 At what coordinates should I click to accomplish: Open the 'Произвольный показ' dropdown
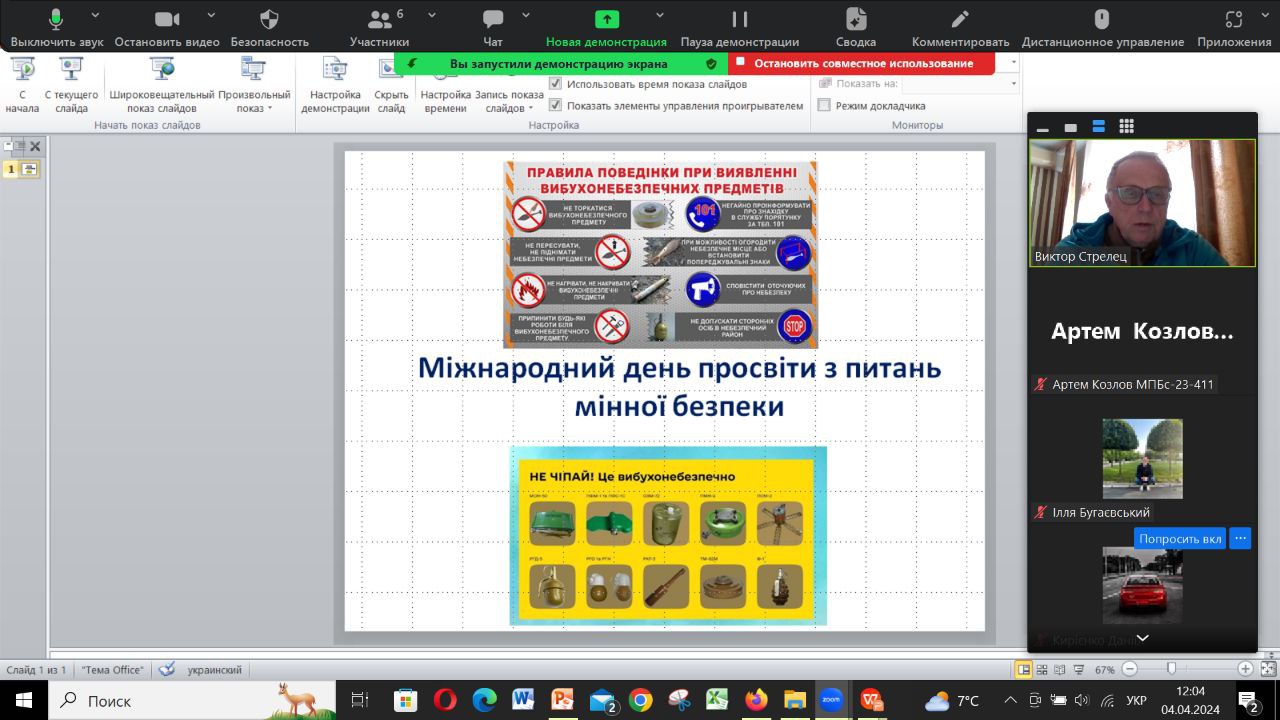click(254, 86)
